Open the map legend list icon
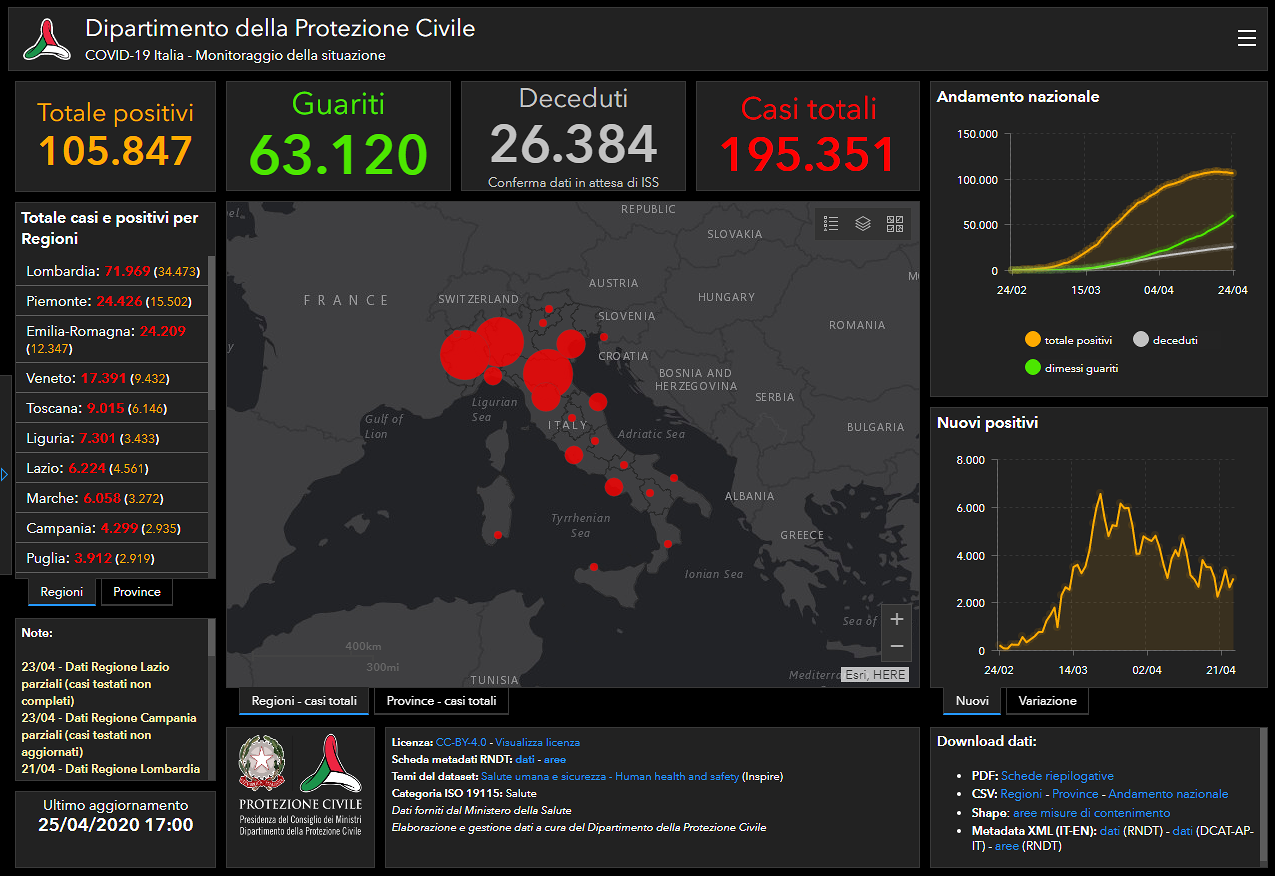1275x876 pixels. point(831,224)
